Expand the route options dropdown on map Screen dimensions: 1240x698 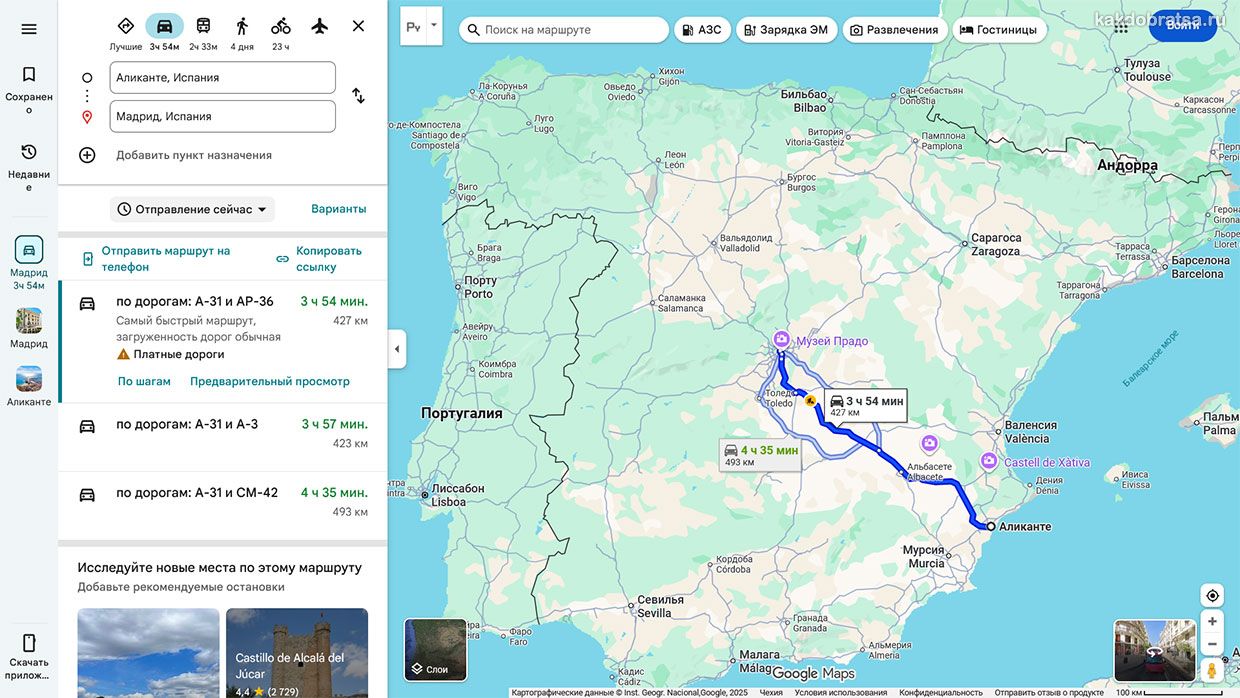click(433, 26)
